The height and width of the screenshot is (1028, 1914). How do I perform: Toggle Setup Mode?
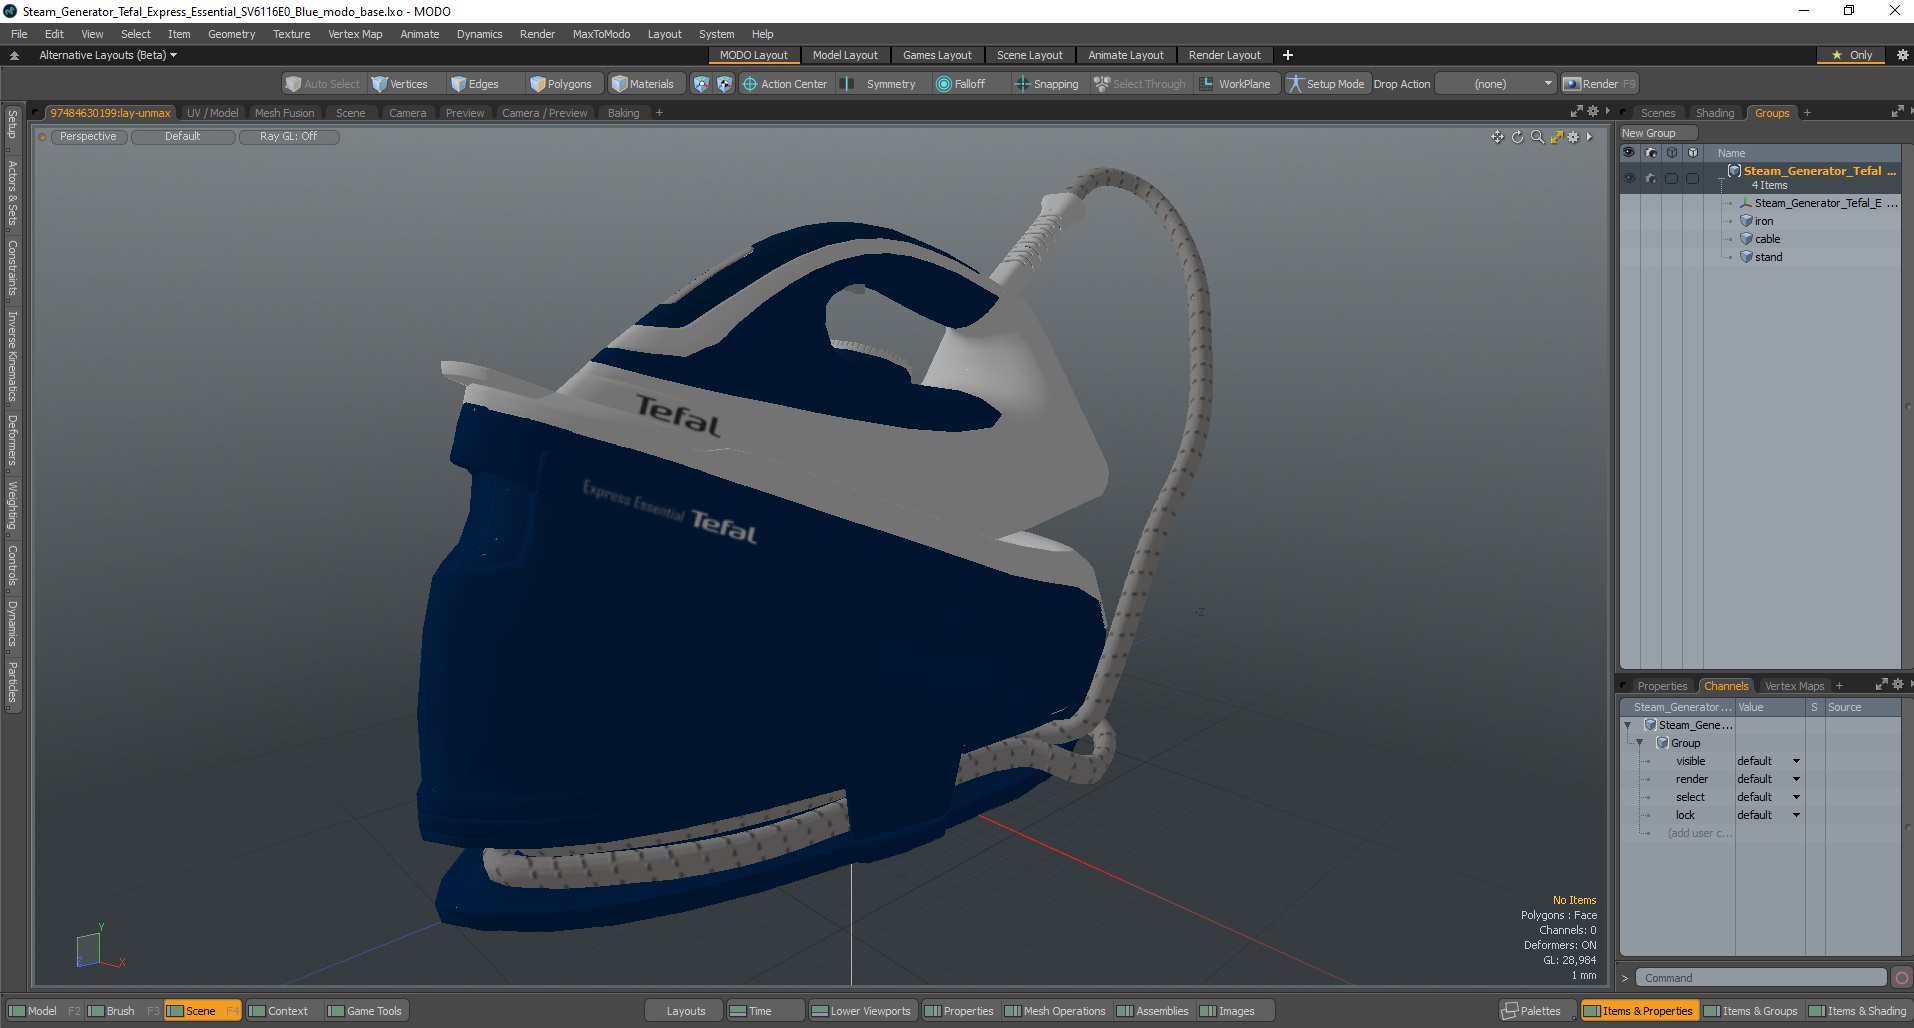tap(1326, 84)
